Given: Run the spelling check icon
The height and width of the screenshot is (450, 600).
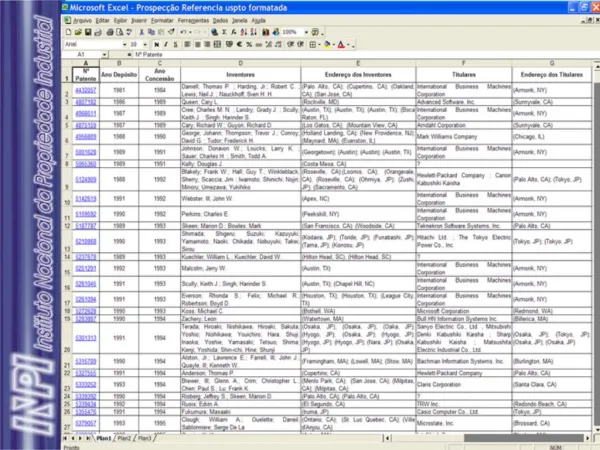Looking at the screenshot, I should 129,32.
